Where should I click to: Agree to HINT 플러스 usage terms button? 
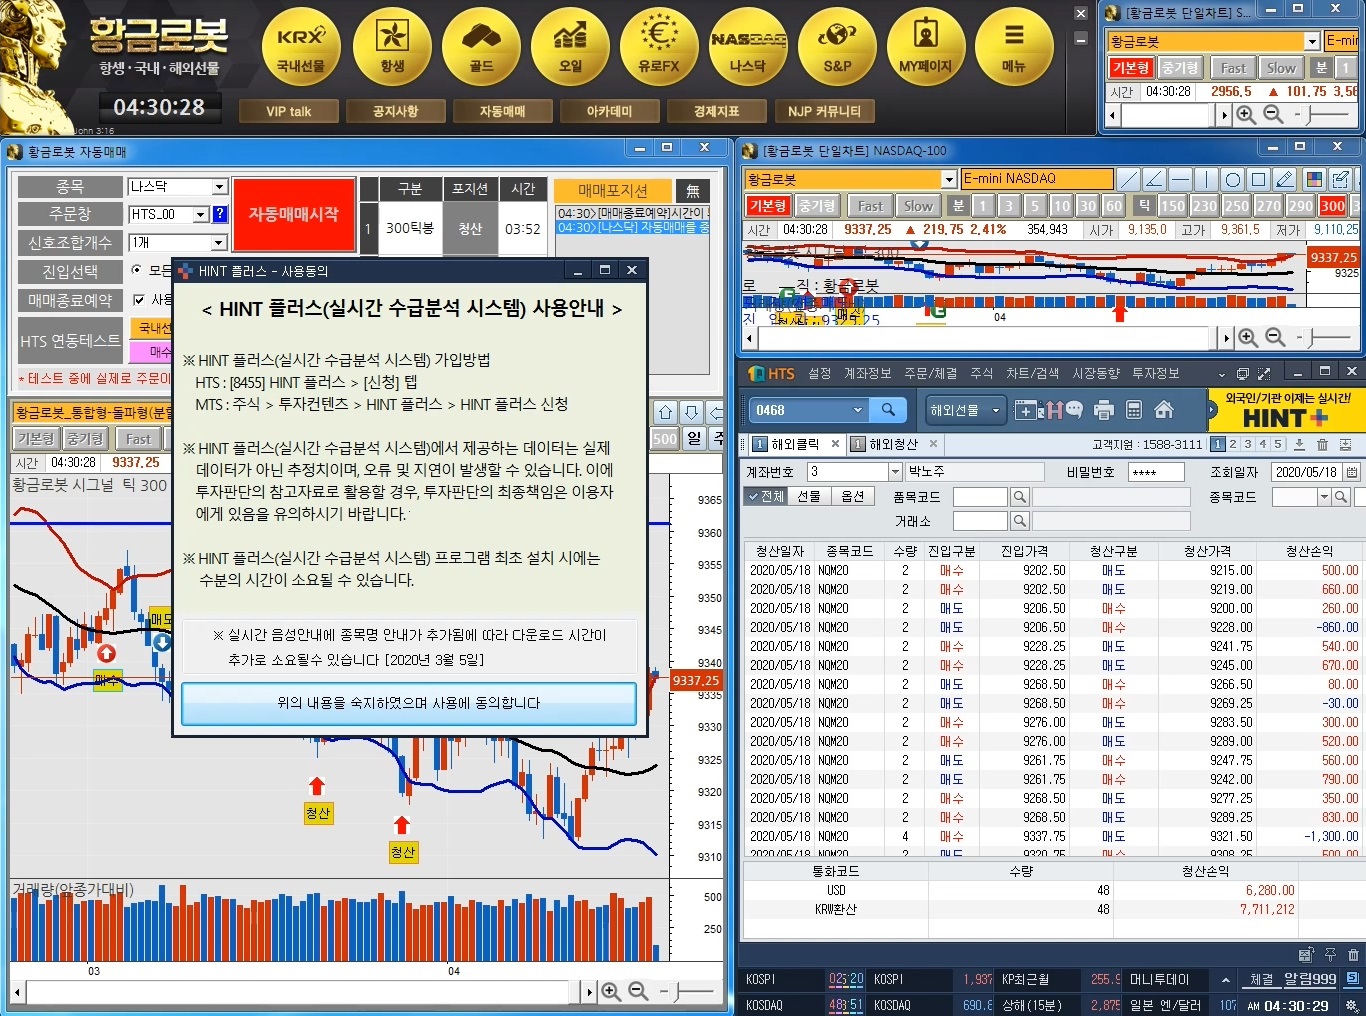409,703
